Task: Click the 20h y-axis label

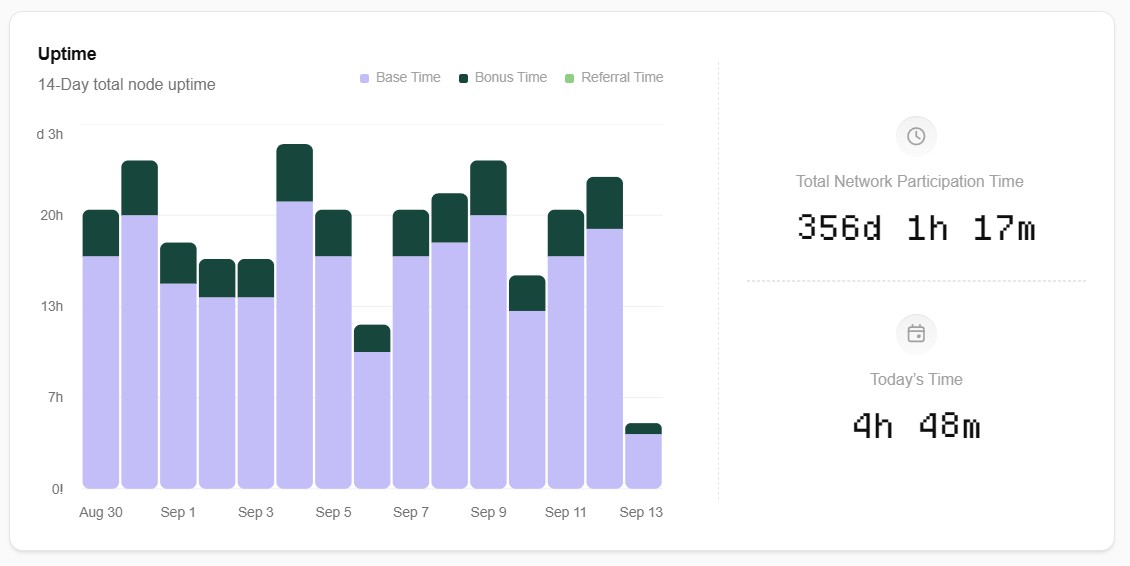Action: 52,215
